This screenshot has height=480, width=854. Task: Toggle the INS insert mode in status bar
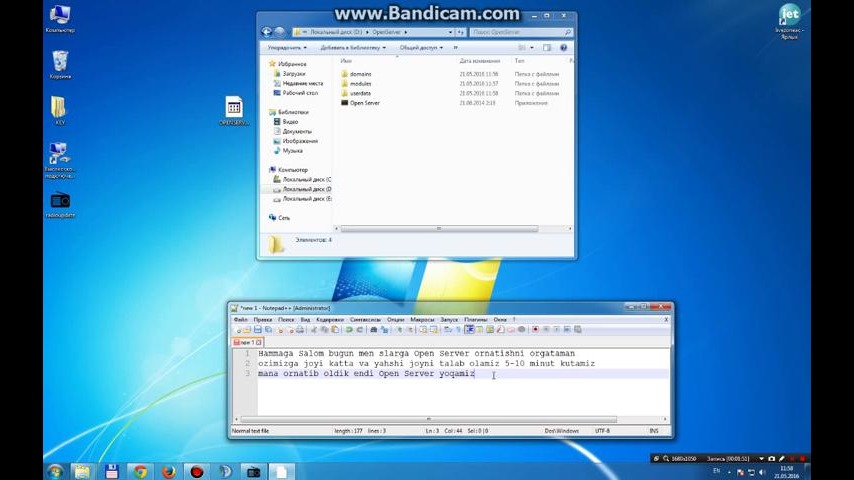pos(654,431)
